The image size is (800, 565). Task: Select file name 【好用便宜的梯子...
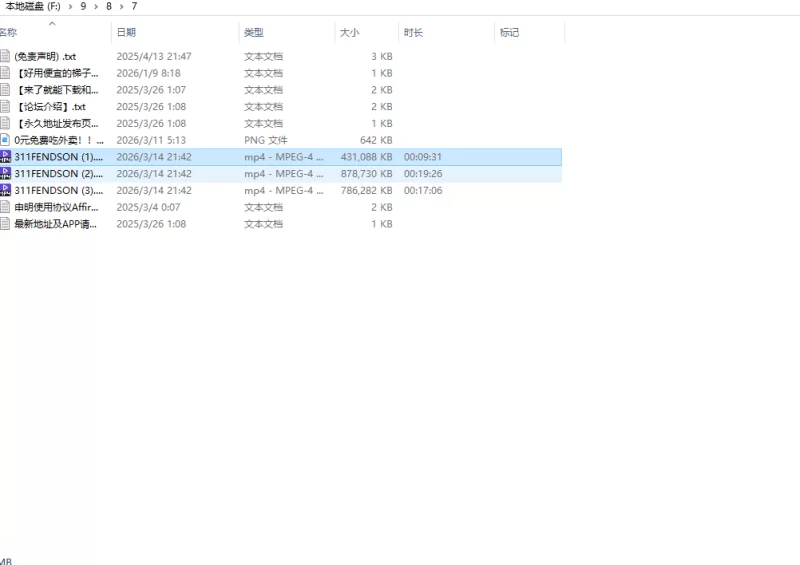pyautogui.click(x=56, y=73)
